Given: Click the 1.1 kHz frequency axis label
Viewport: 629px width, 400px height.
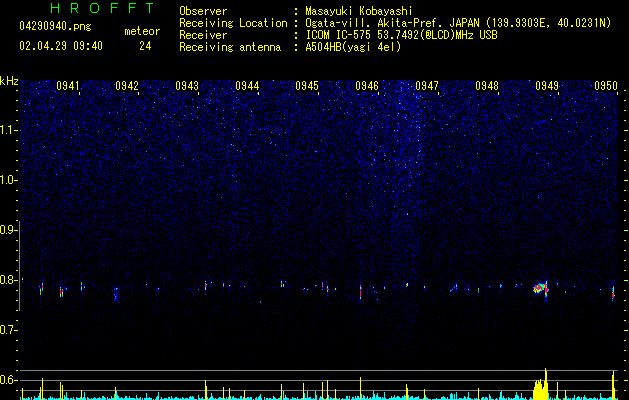Looking at the screenshot, I should (x=8, y=130).
